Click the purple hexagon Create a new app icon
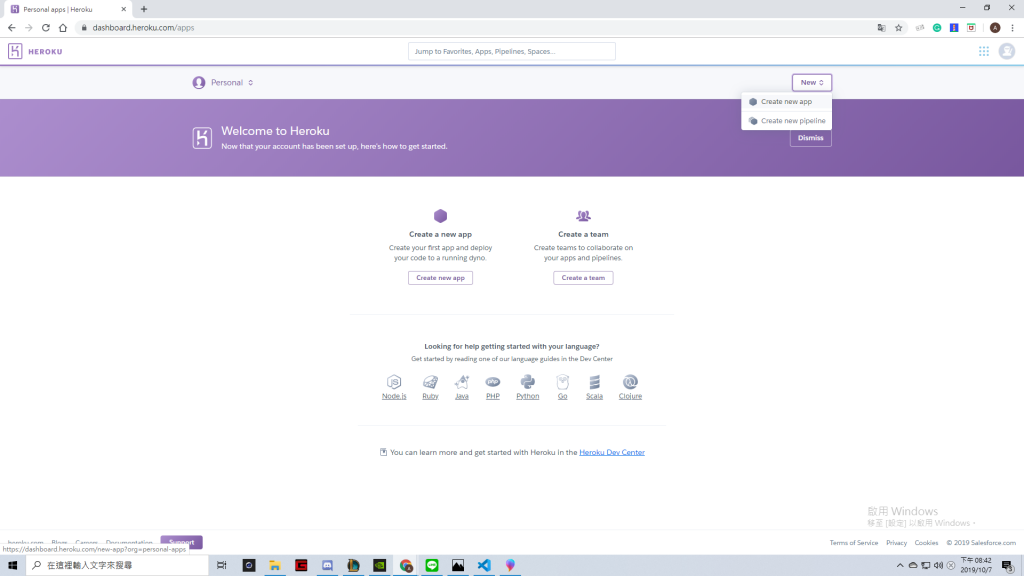 pyautogui.click(x=440, y=216)
